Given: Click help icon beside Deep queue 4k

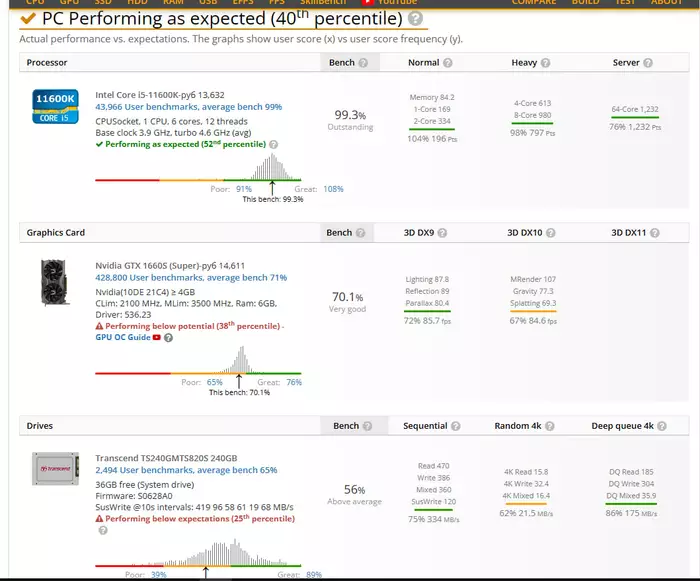Looking at the screenshot, I should click(x=662, y=426).
